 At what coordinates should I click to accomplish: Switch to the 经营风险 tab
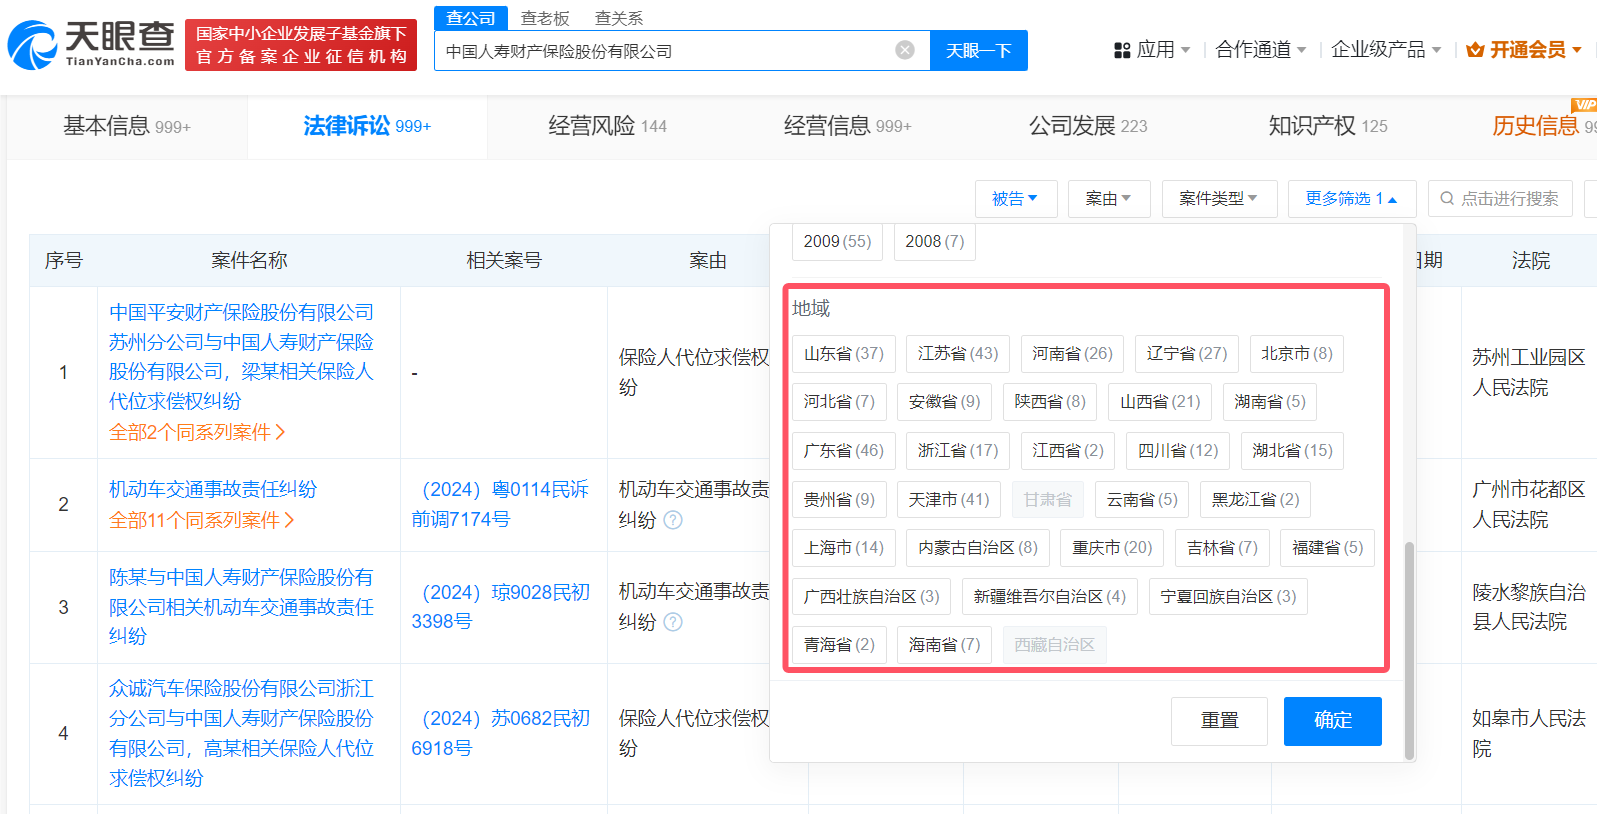(607, 126)
